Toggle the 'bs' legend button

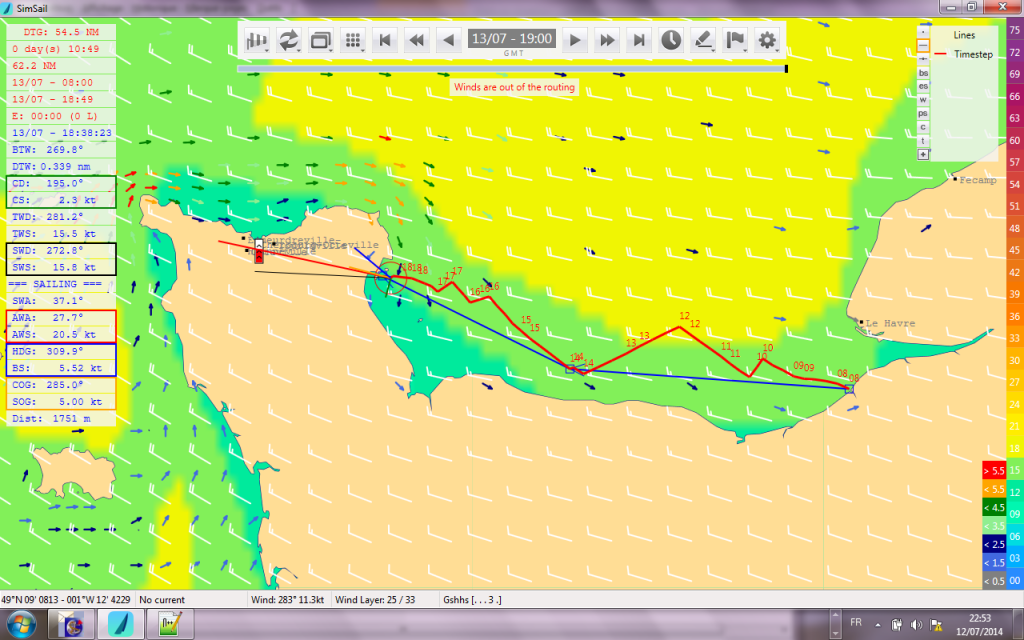pyautogui.click(x=923, y=72)
